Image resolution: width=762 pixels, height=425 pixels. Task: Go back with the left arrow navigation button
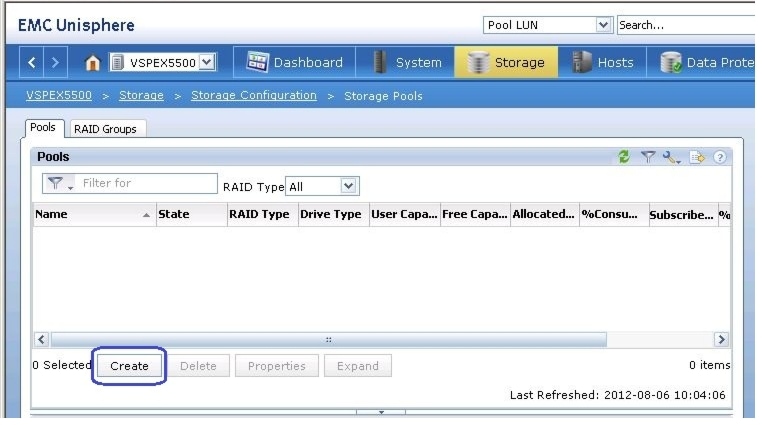[32, 62]
